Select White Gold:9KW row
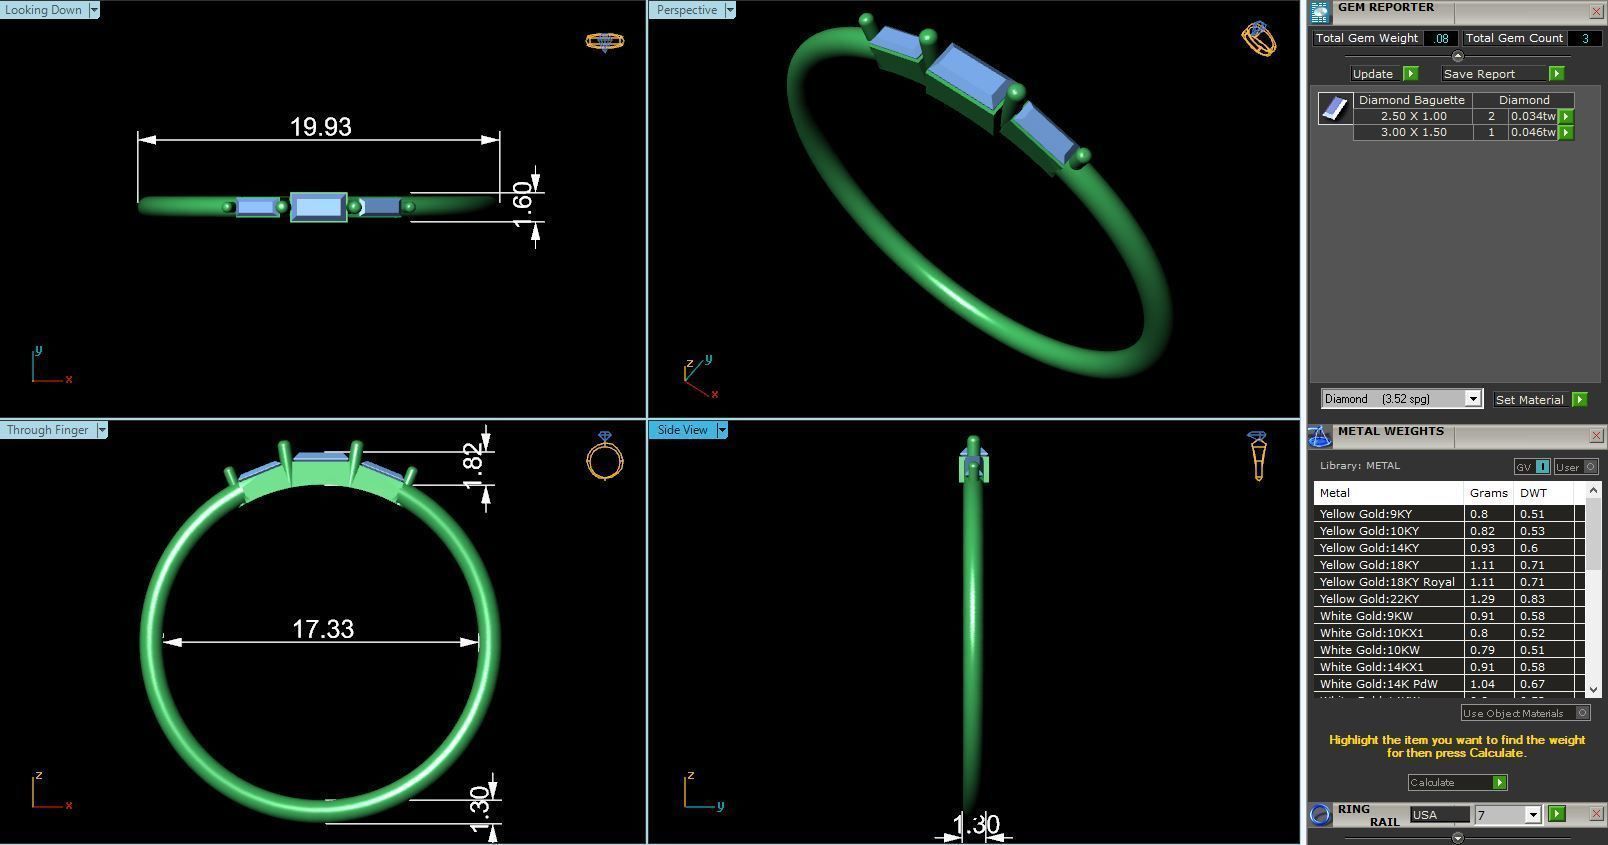This screenshot has height=845, width=1608. point(1449,616)
